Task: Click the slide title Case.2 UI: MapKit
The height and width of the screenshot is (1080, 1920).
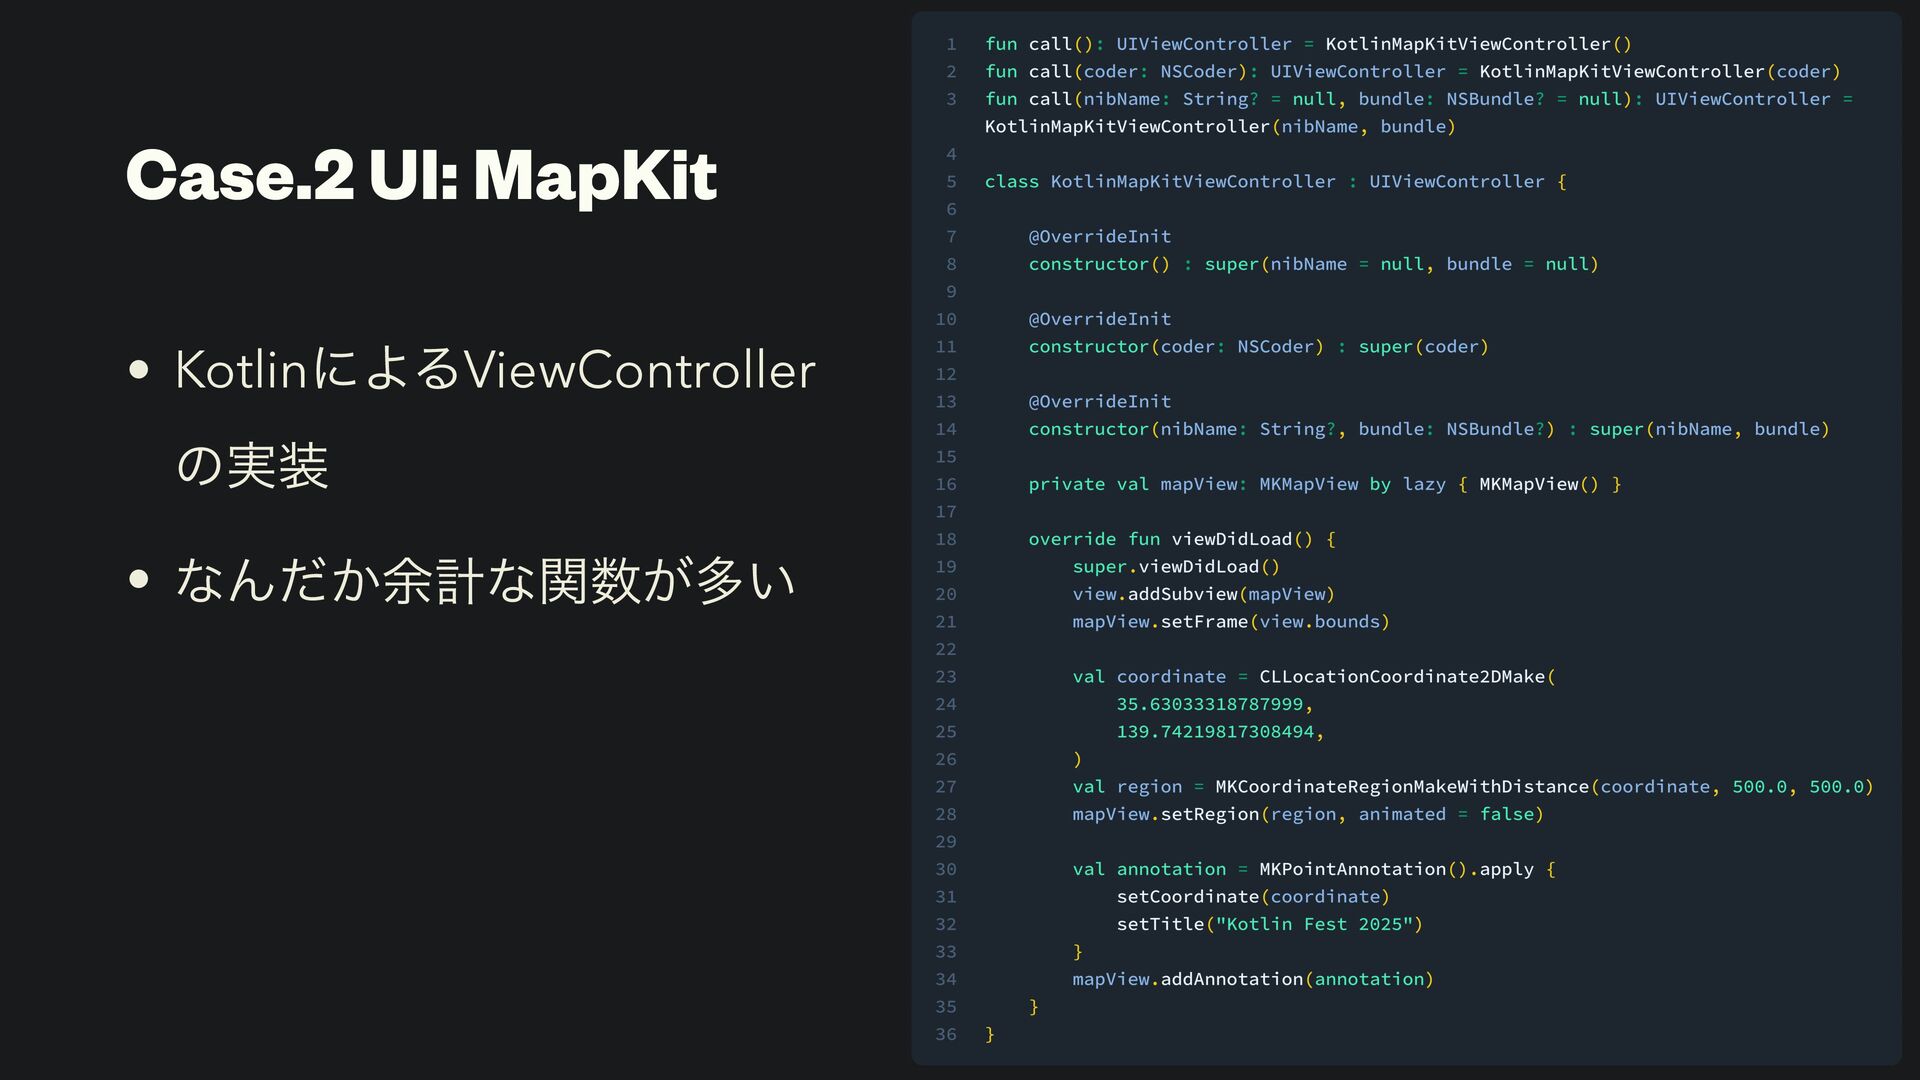Action: [x=421, y=176]
